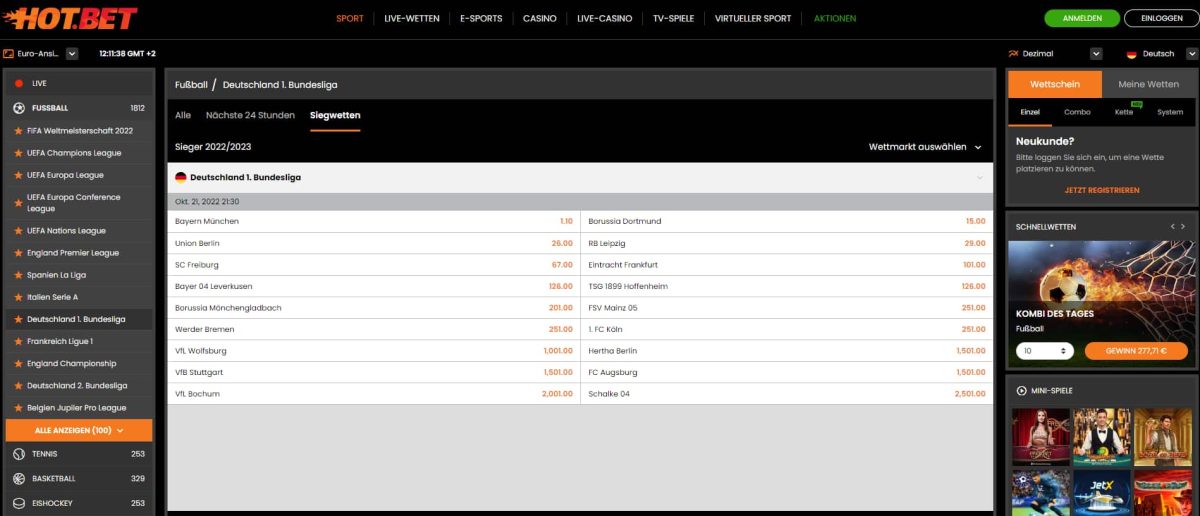Image resolution: width=1200 pixels, height=516 pixels.
Task: Switch to Meine Wetten tab
Action: coord(1148,84)
